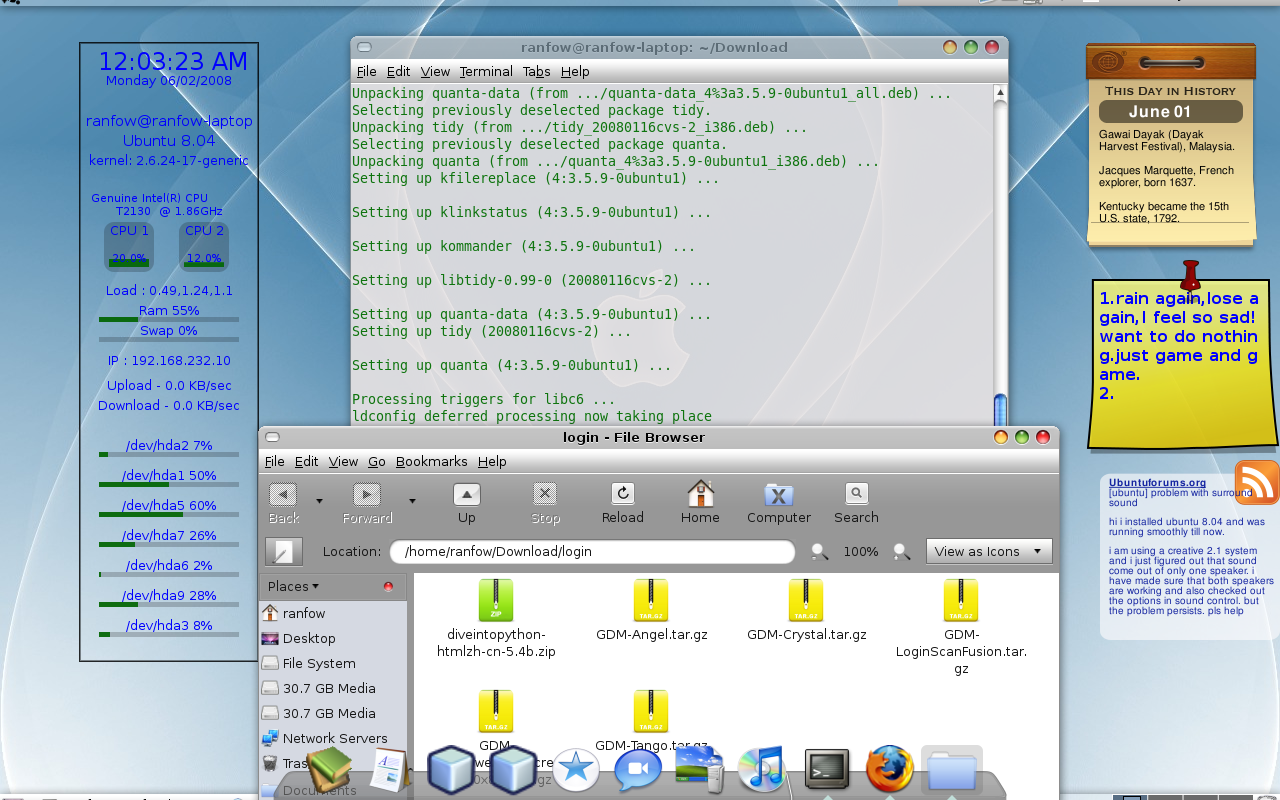Open Computer from the File Browser toolbar

pos(779,503)
